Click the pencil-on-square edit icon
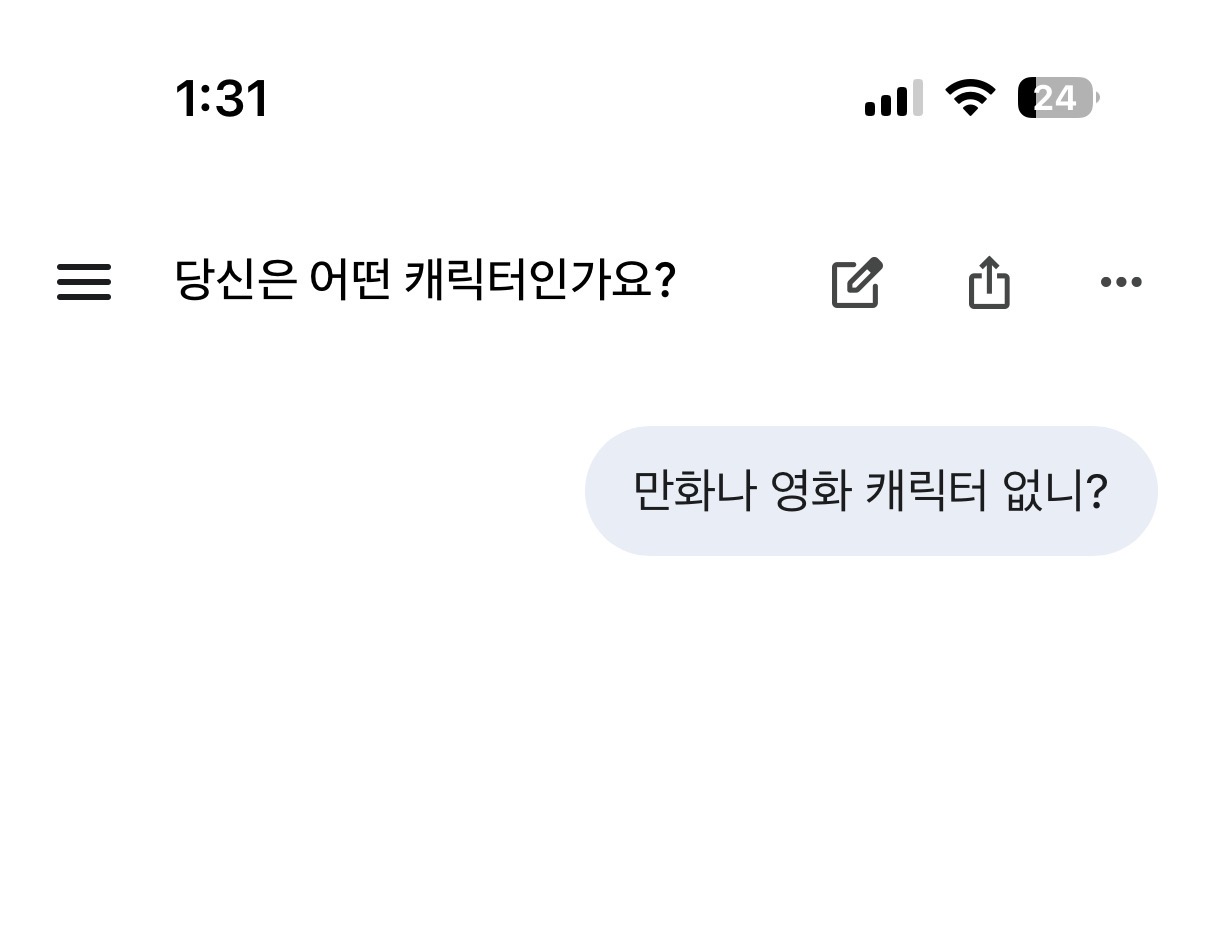This screenshot has height=952, width=1206. (x=857, y=282)
